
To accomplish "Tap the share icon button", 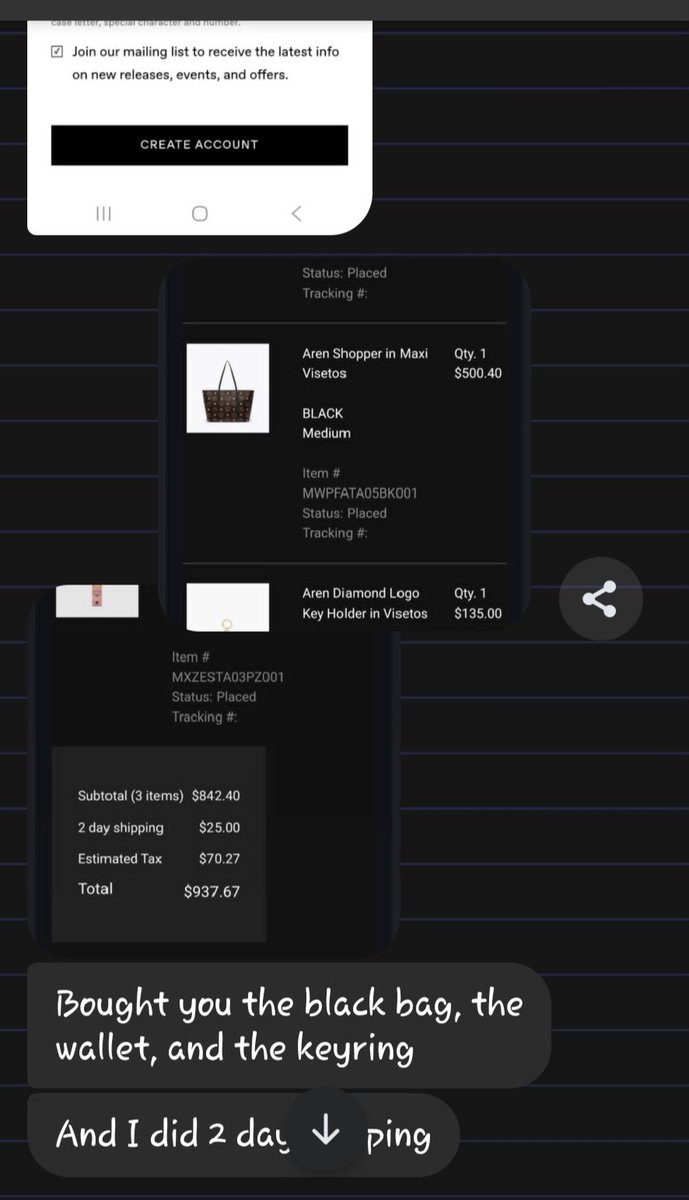I will (x=600, y=600).
